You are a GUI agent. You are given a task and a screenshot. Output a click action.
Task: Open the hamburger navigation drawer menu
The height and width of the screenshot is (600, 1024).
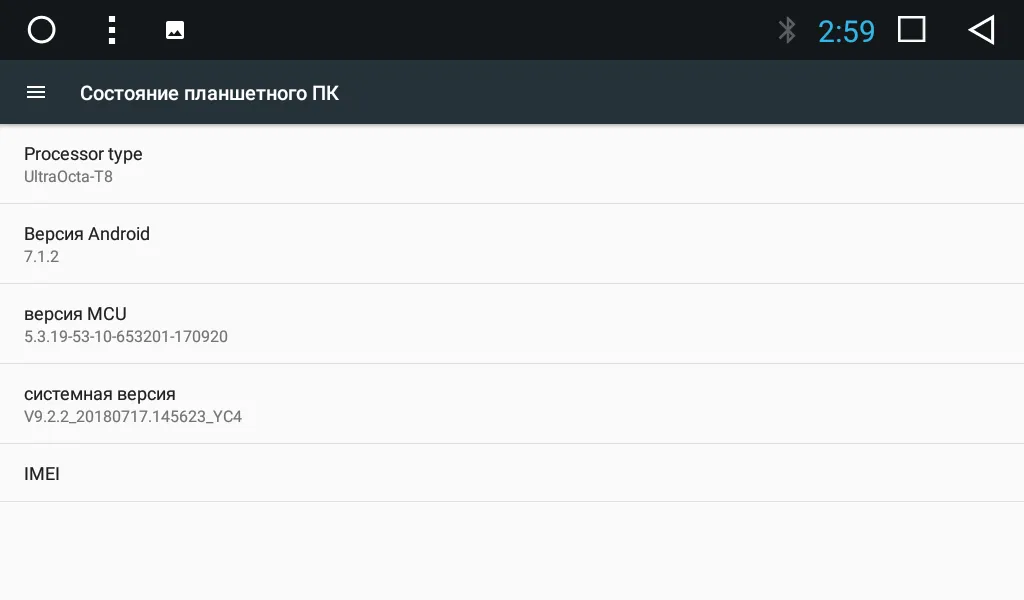pyautogui.click(x=36, y=93)
